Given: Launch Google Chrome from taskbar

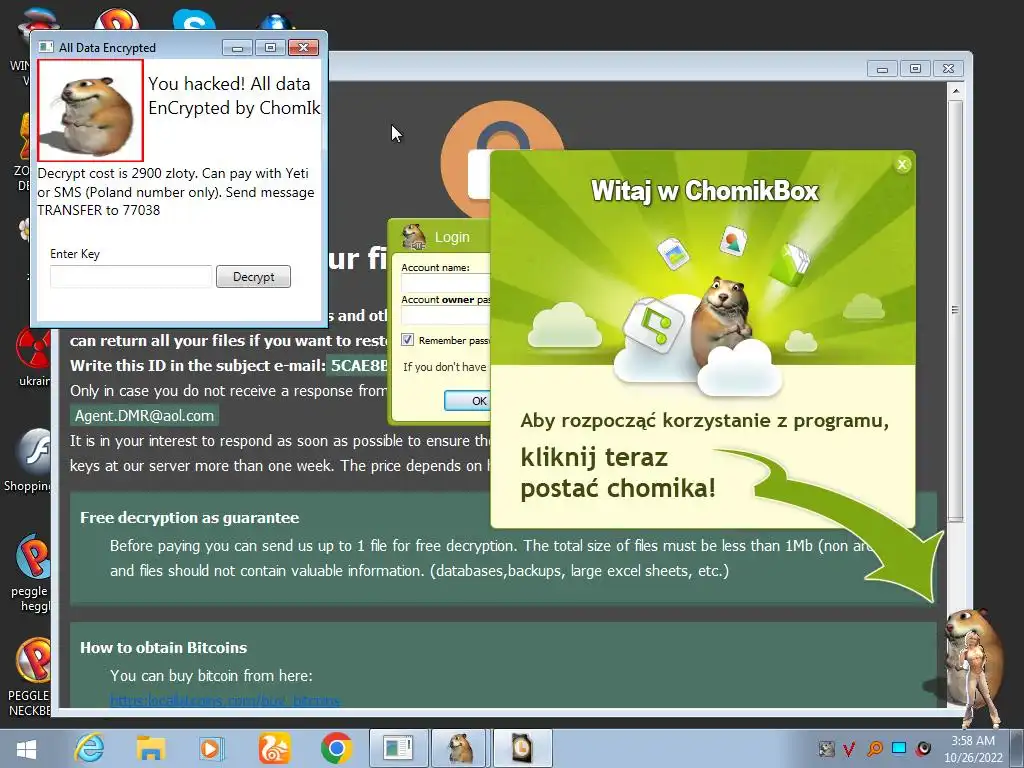Looking at the screenshot, I should coord(336,748).
